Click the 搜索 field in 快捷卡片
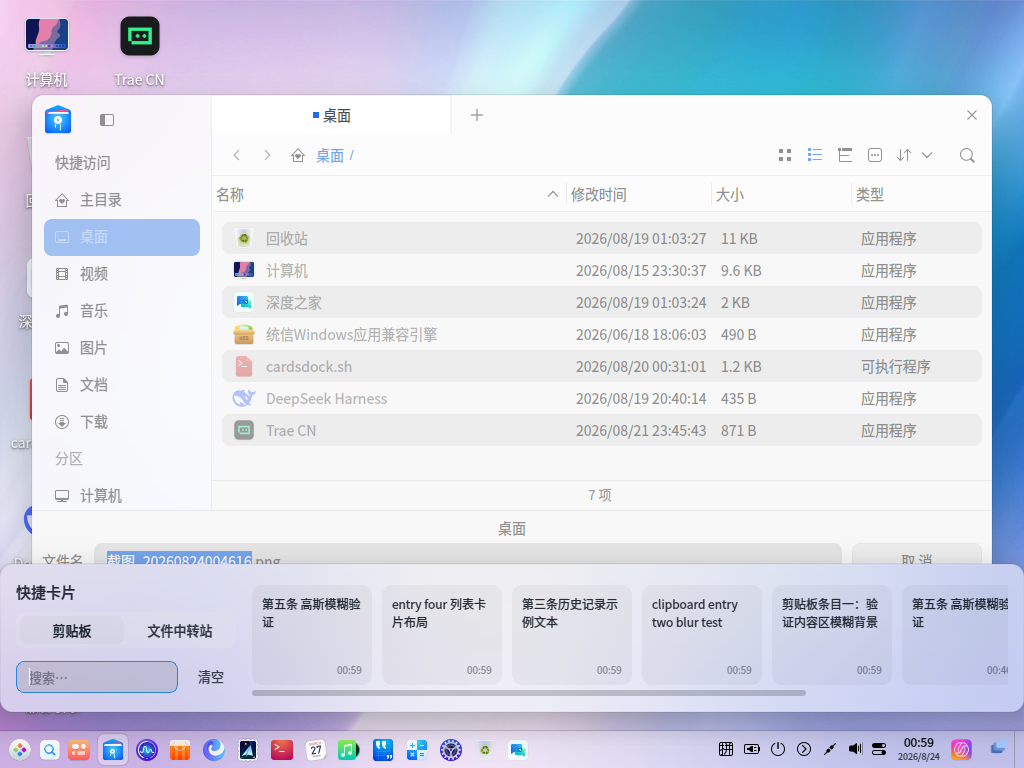This screenshot has width=1024, height=768. tap(97, 677)
